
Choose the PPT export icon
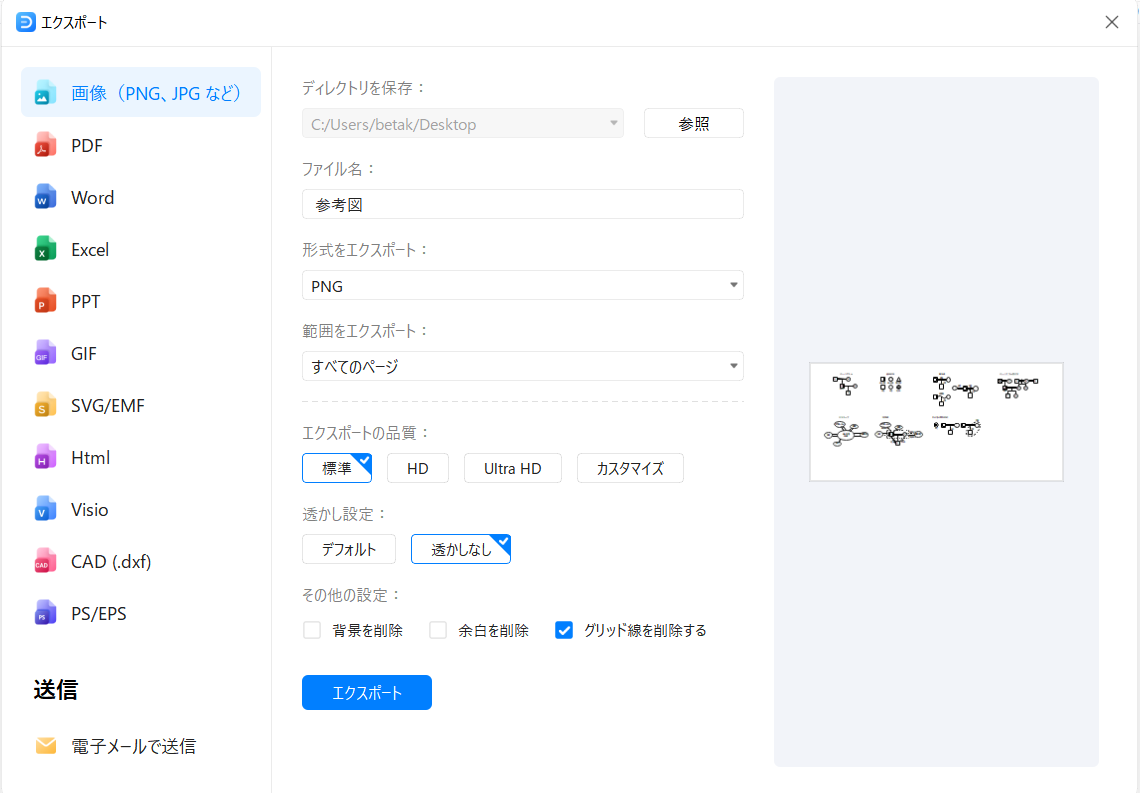click(x=44, y=301)
